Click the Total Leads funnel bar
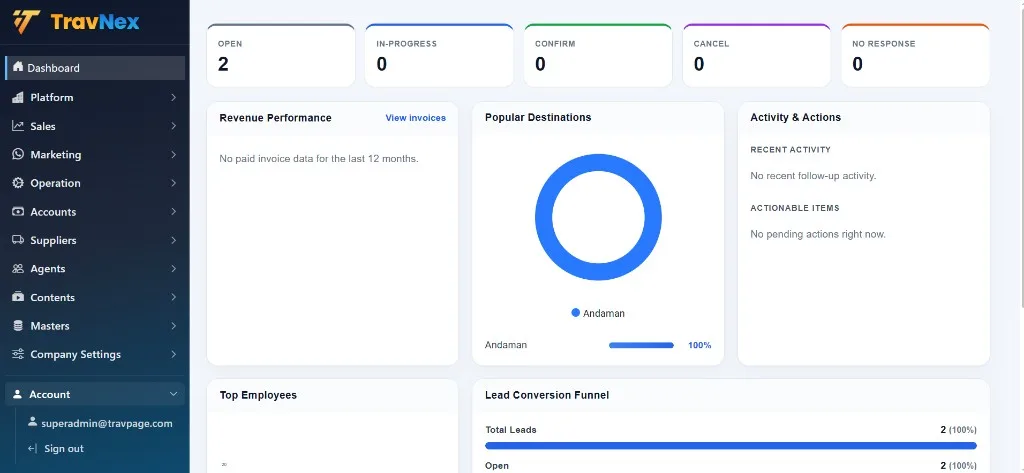Viewport: 1024px width, 473px height. click(731, 446)
